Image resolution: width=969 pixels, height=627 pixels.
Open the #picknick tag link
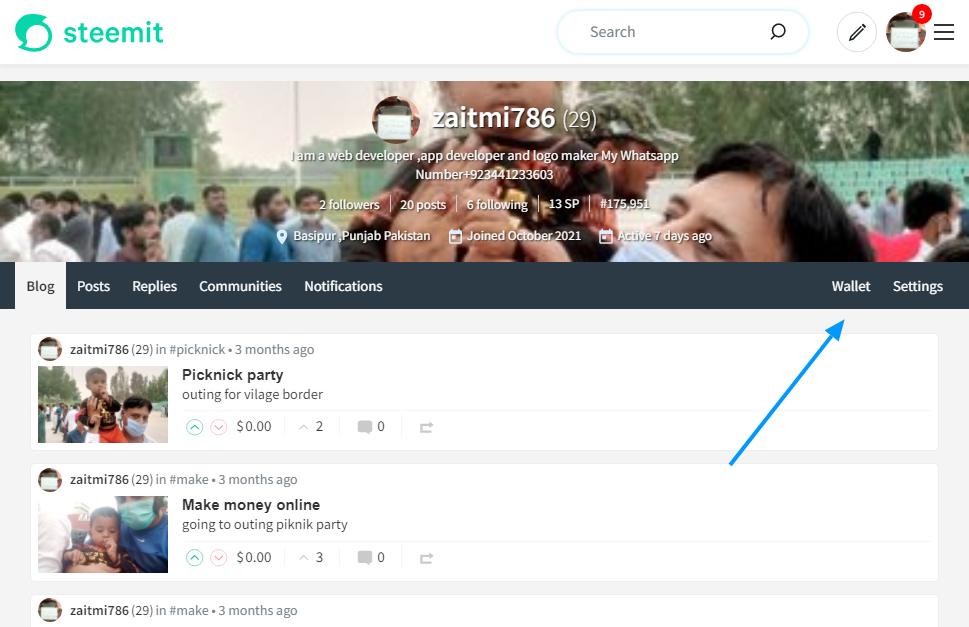(x=197, y=349)
